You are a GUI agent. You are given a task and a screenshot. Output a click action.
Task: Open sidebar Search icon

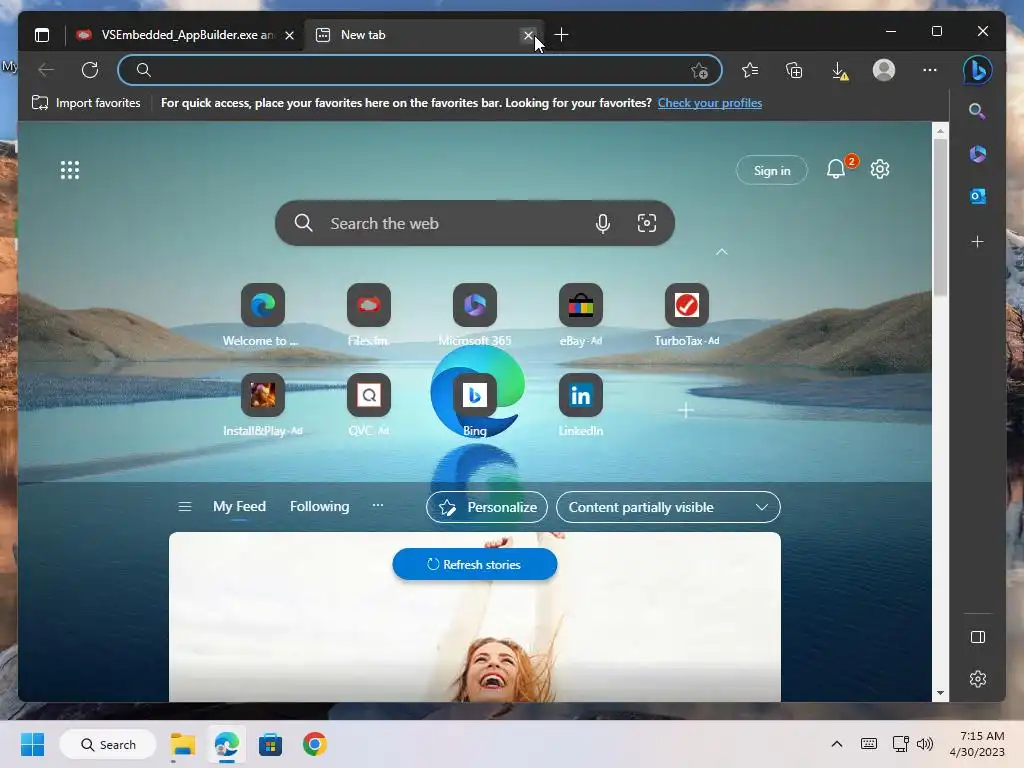coord(977,111)
